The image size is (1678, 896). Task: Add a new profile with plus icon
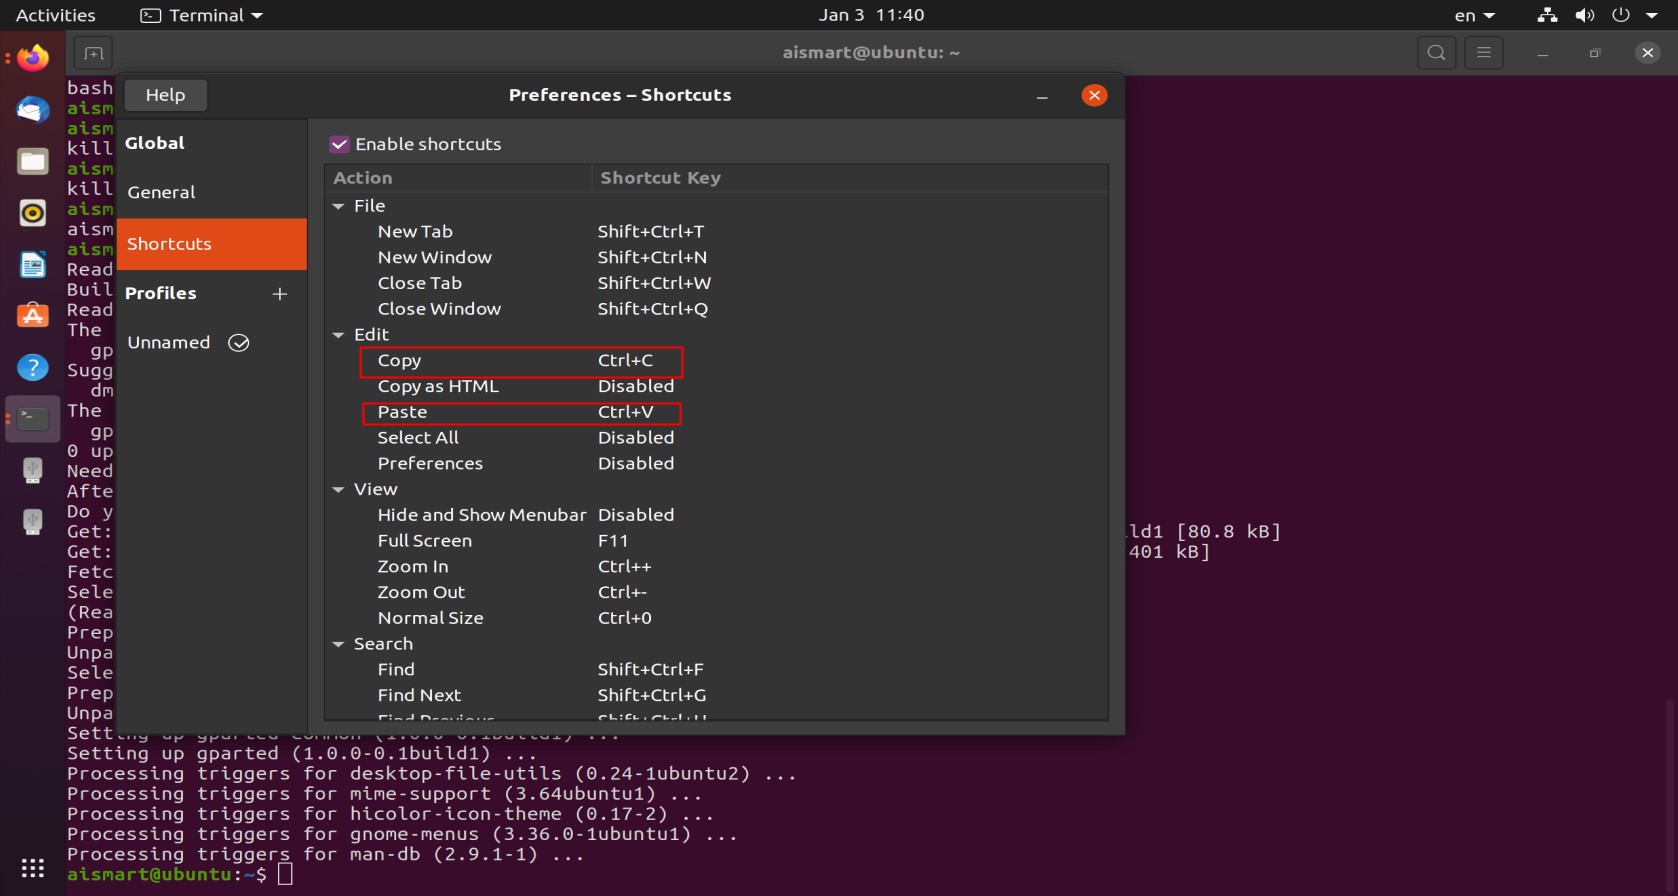(280, 294)
